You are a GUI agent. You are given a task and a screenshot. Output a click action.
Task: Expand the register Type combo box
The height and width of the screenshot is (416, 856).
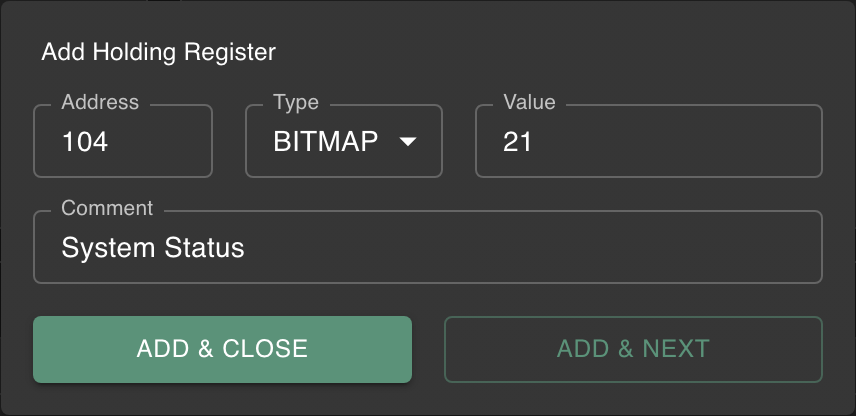(x=343, y=142)
